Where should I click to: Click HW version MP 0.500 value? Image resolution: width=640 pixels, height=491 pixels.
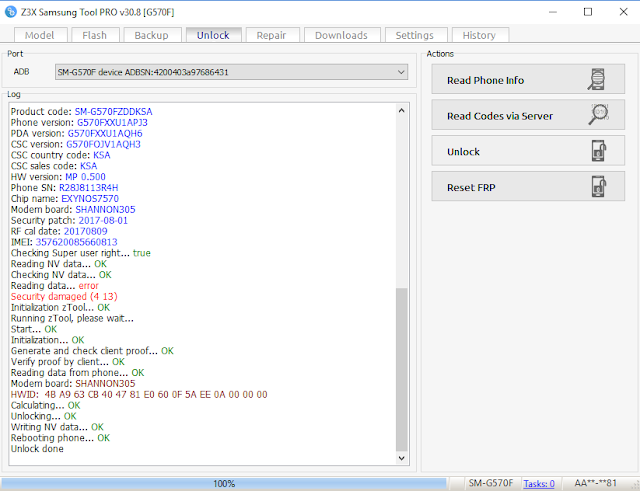tap(85, 177)
